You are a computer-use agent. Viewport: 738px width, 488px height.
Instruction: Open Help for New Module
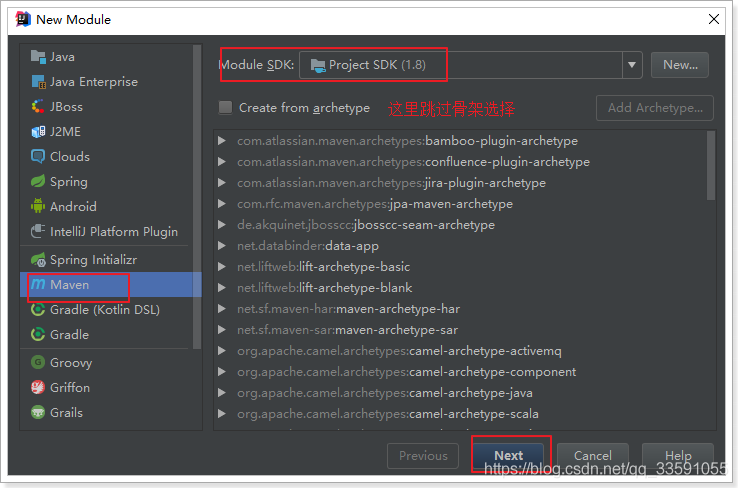click(678, 456)
